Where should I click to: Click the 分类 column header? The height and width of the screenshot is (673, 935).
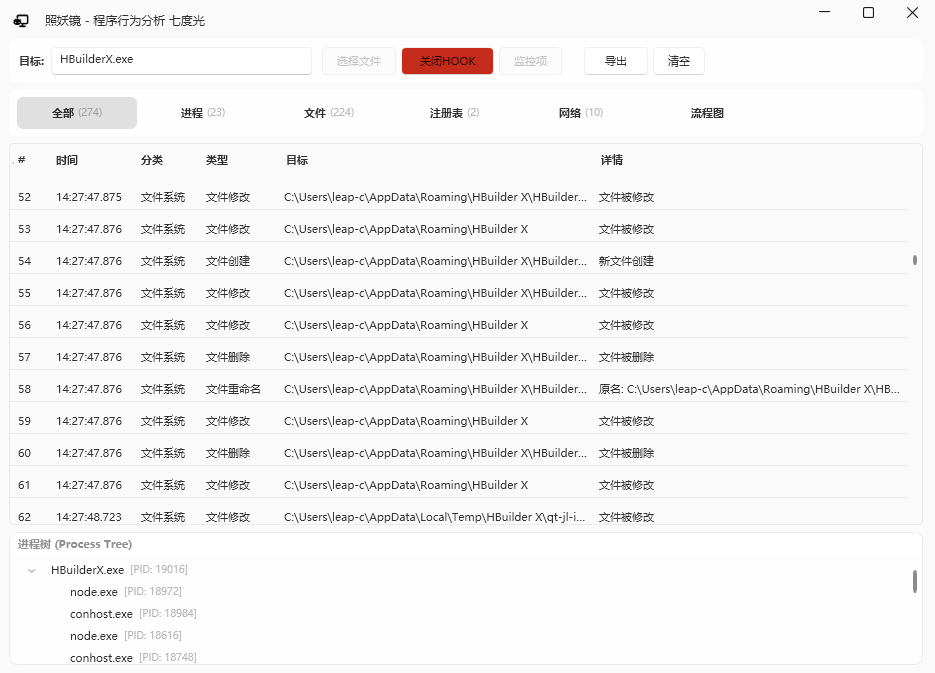pos(151,160)
